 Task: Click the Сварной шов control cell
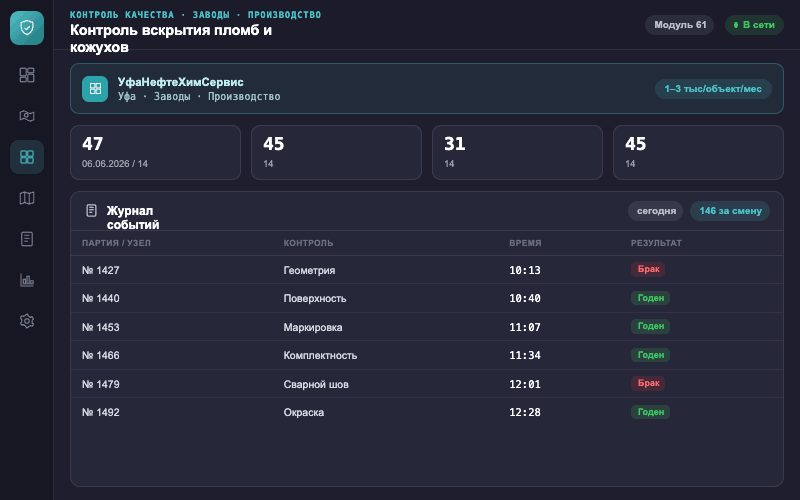316,384
